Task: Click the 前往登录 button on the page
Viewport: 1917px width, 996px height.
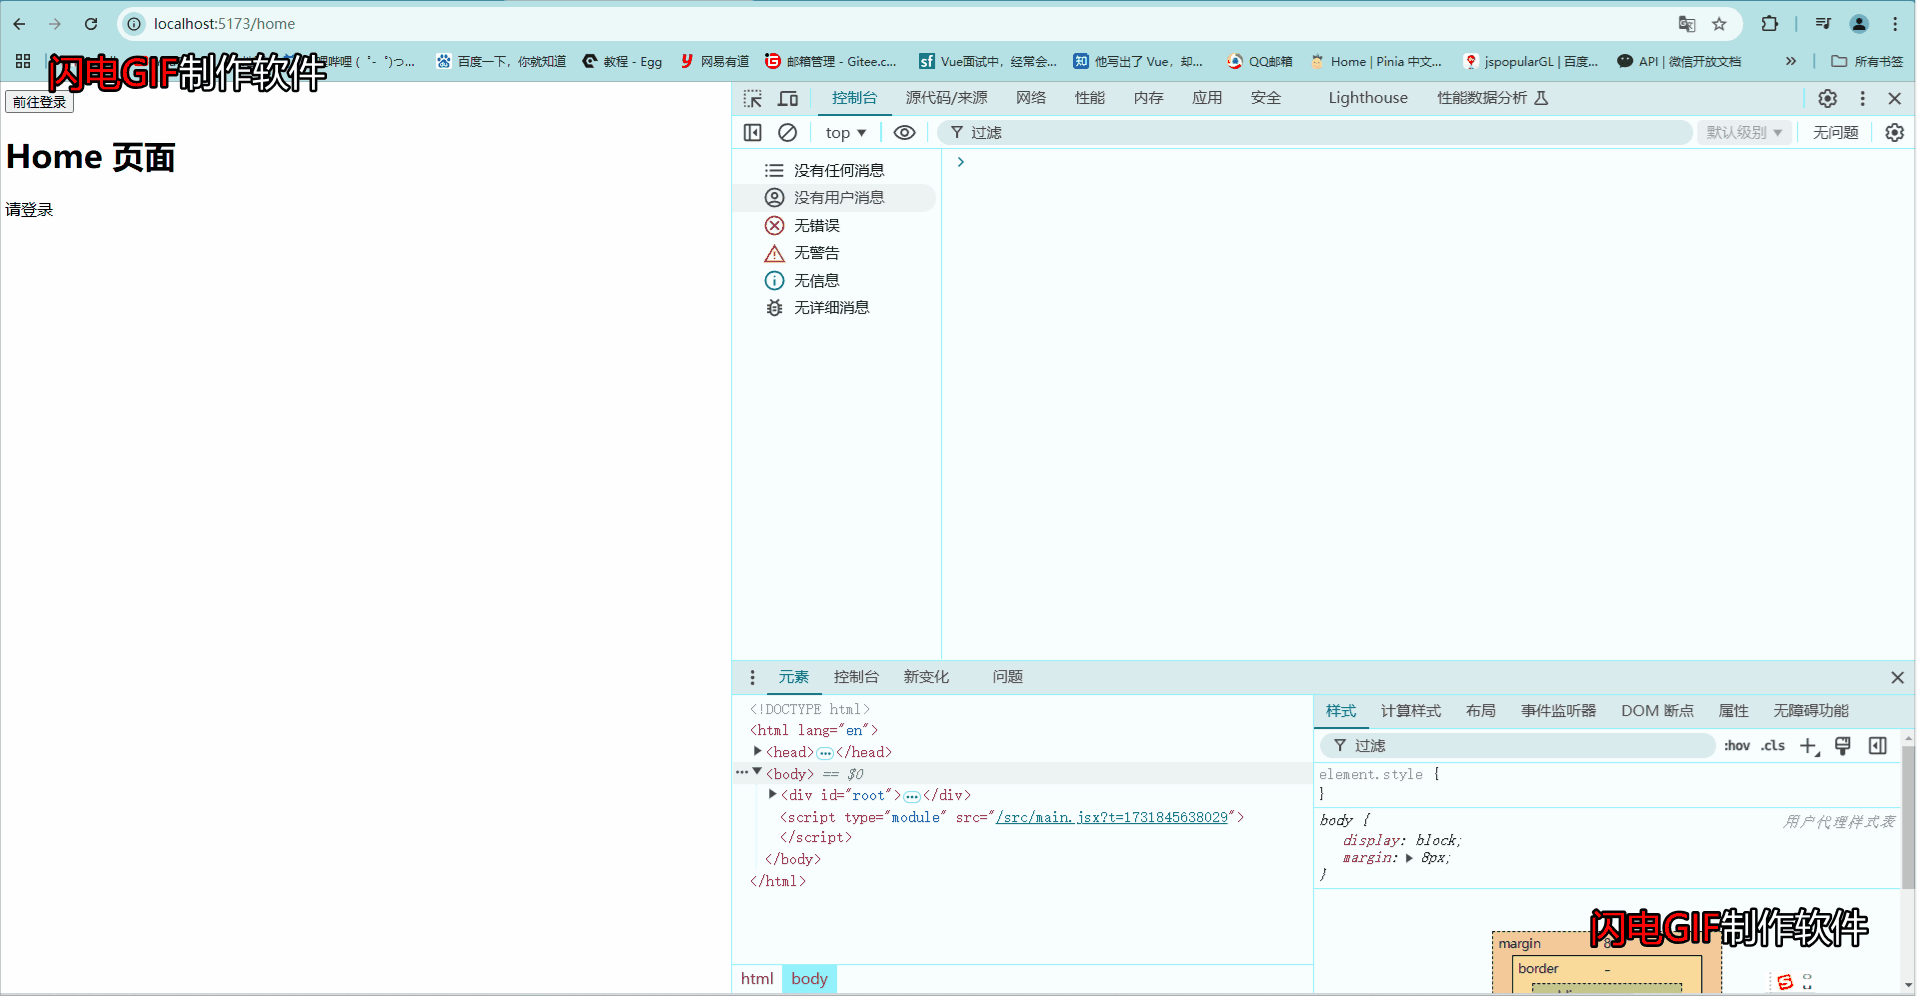Action: pyautogui.click(x=39, y=101)
